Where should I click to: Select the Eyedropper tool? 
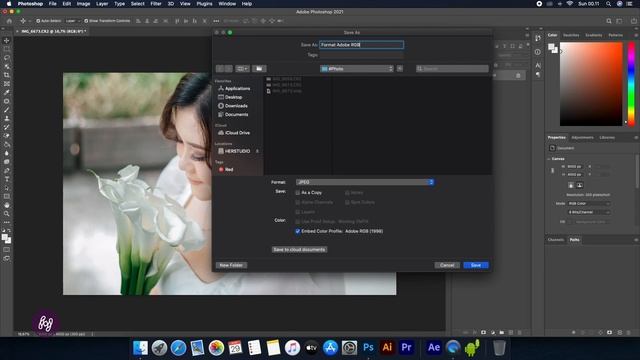[x=7, y=92]
